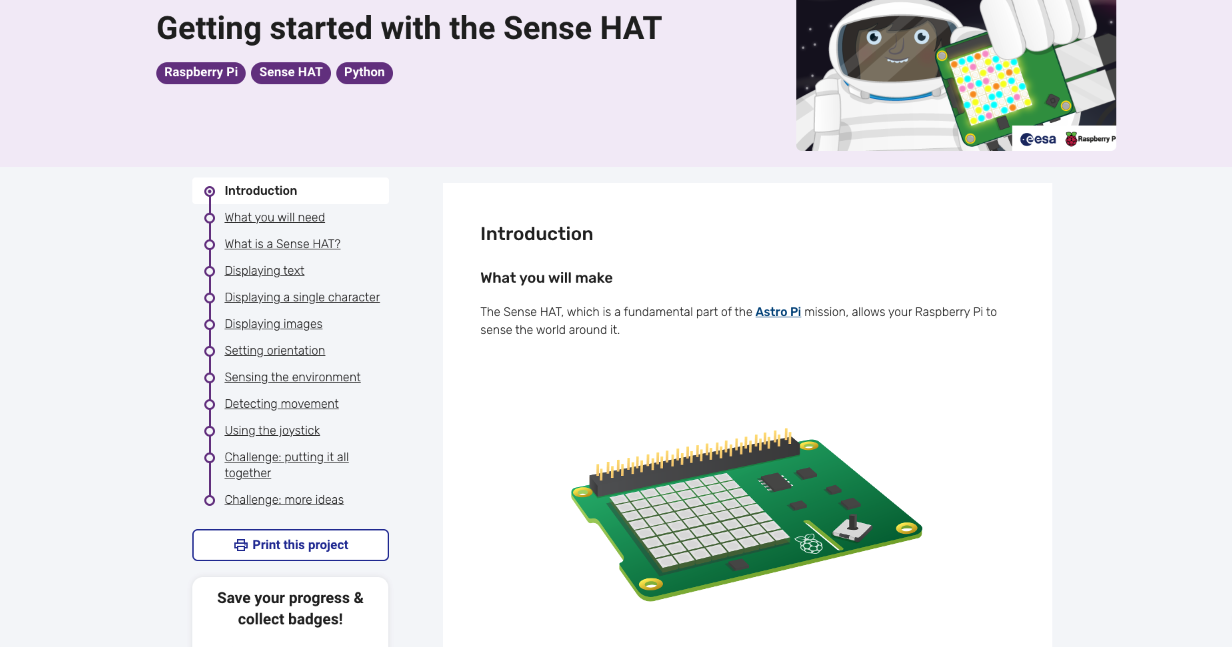Click the Raspberry Pi topic tag
This screenshot has width=1232, height=647.
(200, 72)
